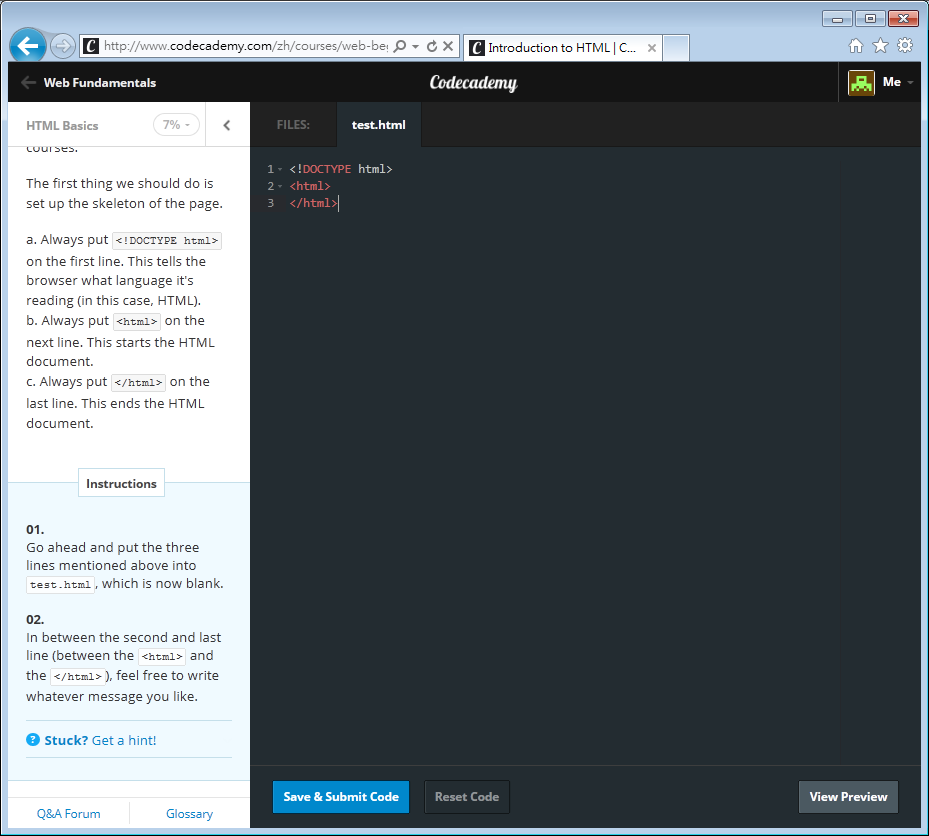Fold code at line 2 arrow
This screenshot has width=929, height=836.
280,187
